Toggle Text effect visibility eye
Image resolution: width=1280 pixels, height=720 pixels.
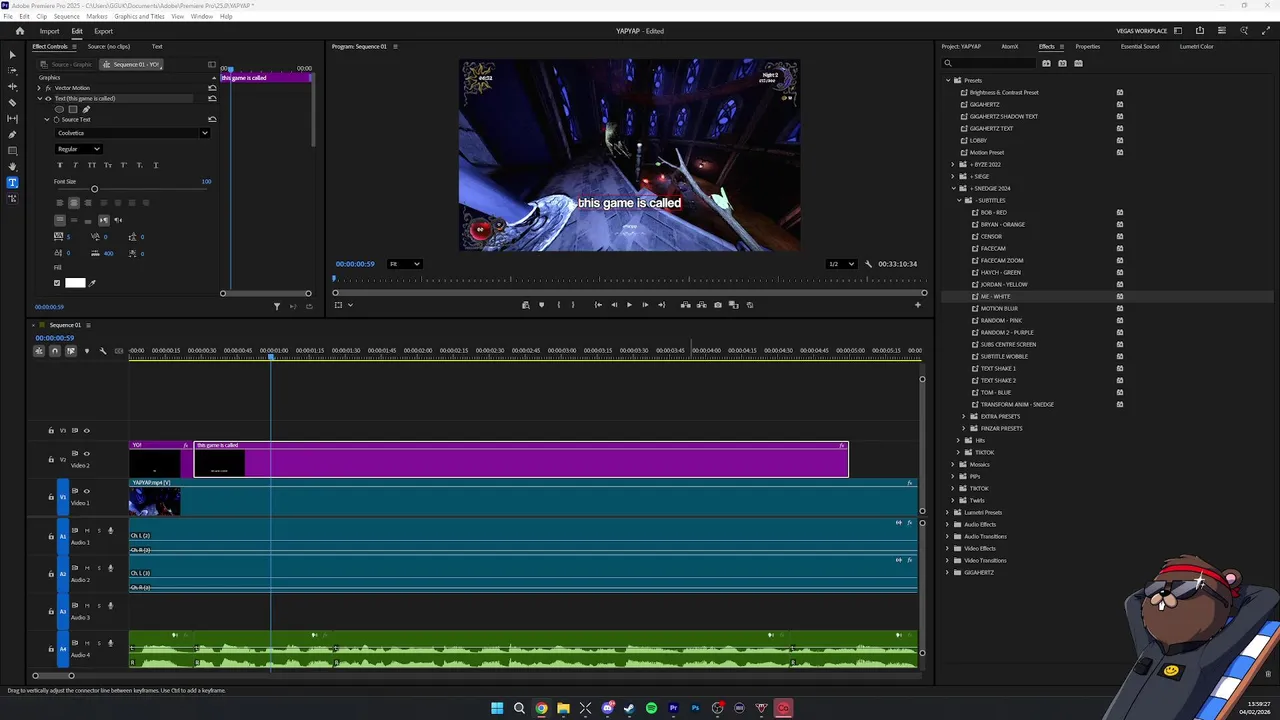(48, 99)
